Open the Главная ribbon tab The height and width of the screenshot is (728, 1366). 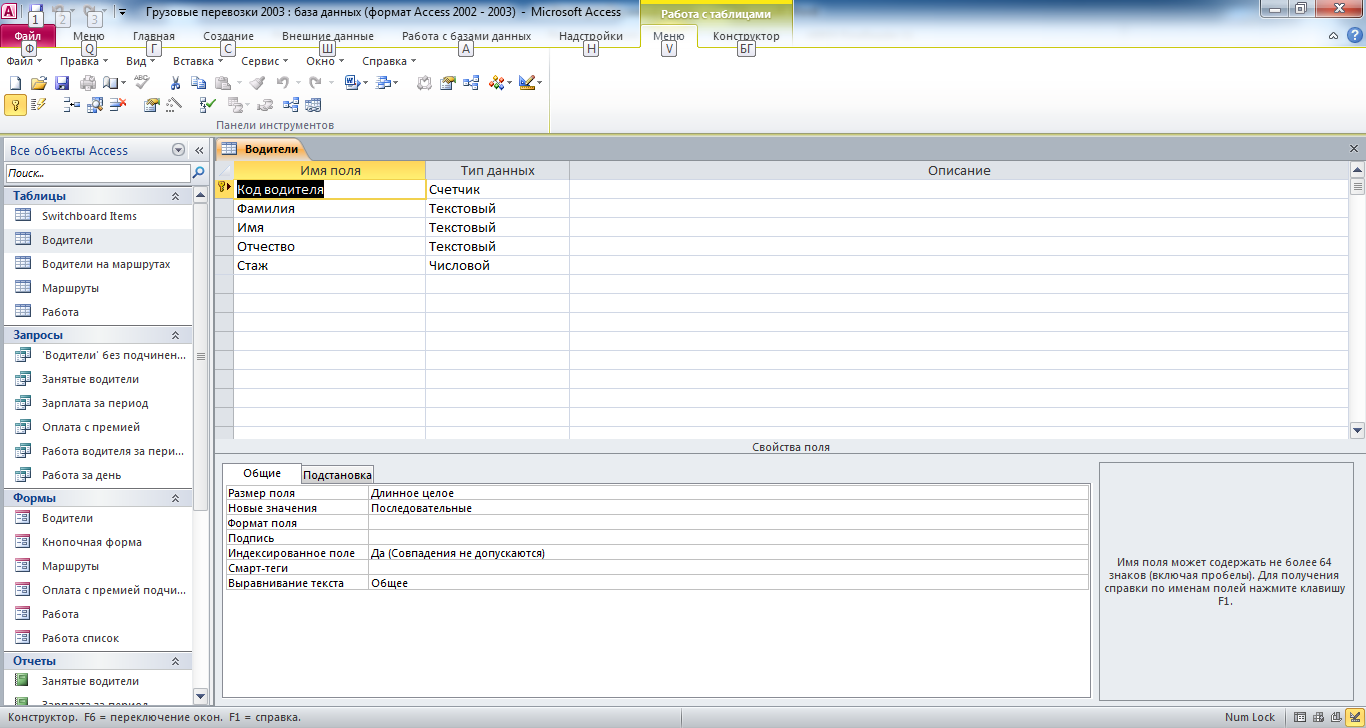point(154,36)
